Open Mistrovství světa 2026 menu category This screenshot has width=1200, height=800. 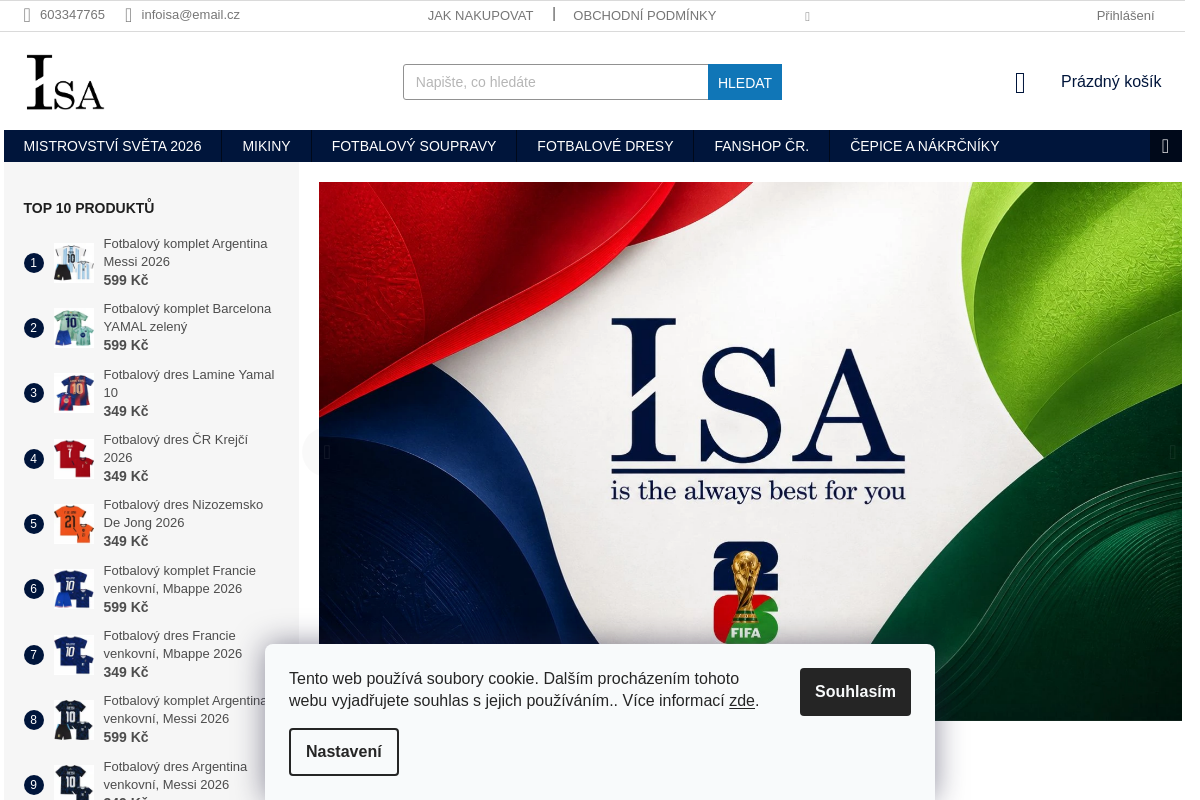click(113, 146)
